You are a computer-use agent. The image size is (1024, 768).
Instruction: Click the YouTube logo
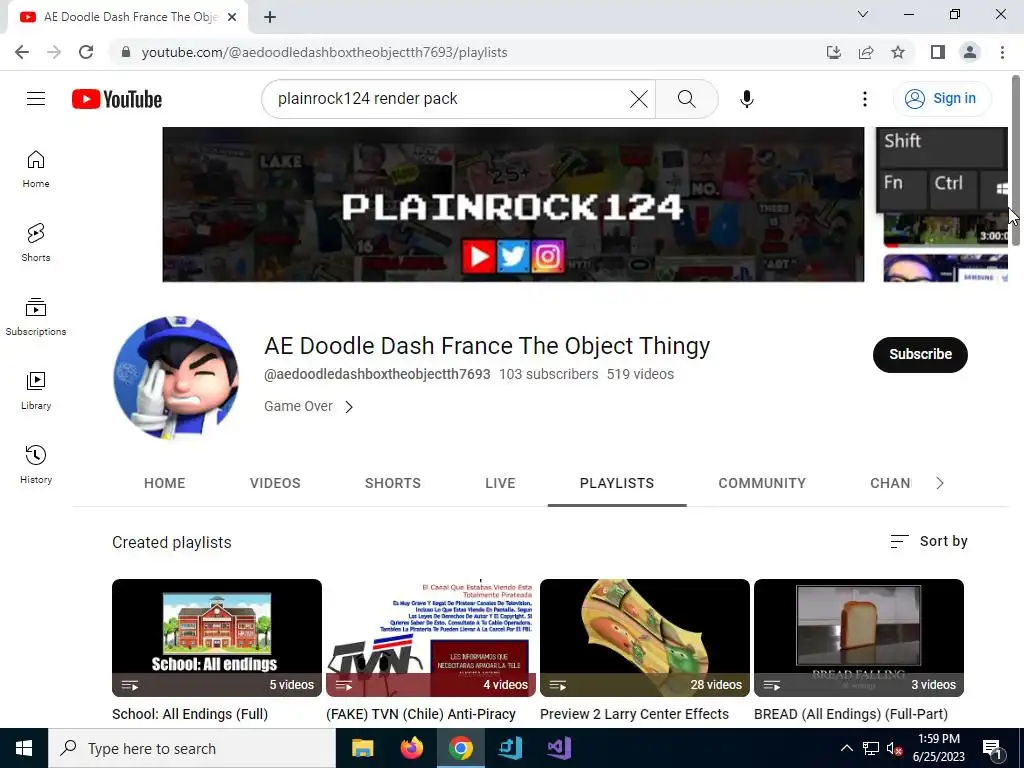click(x=117, y=99)
